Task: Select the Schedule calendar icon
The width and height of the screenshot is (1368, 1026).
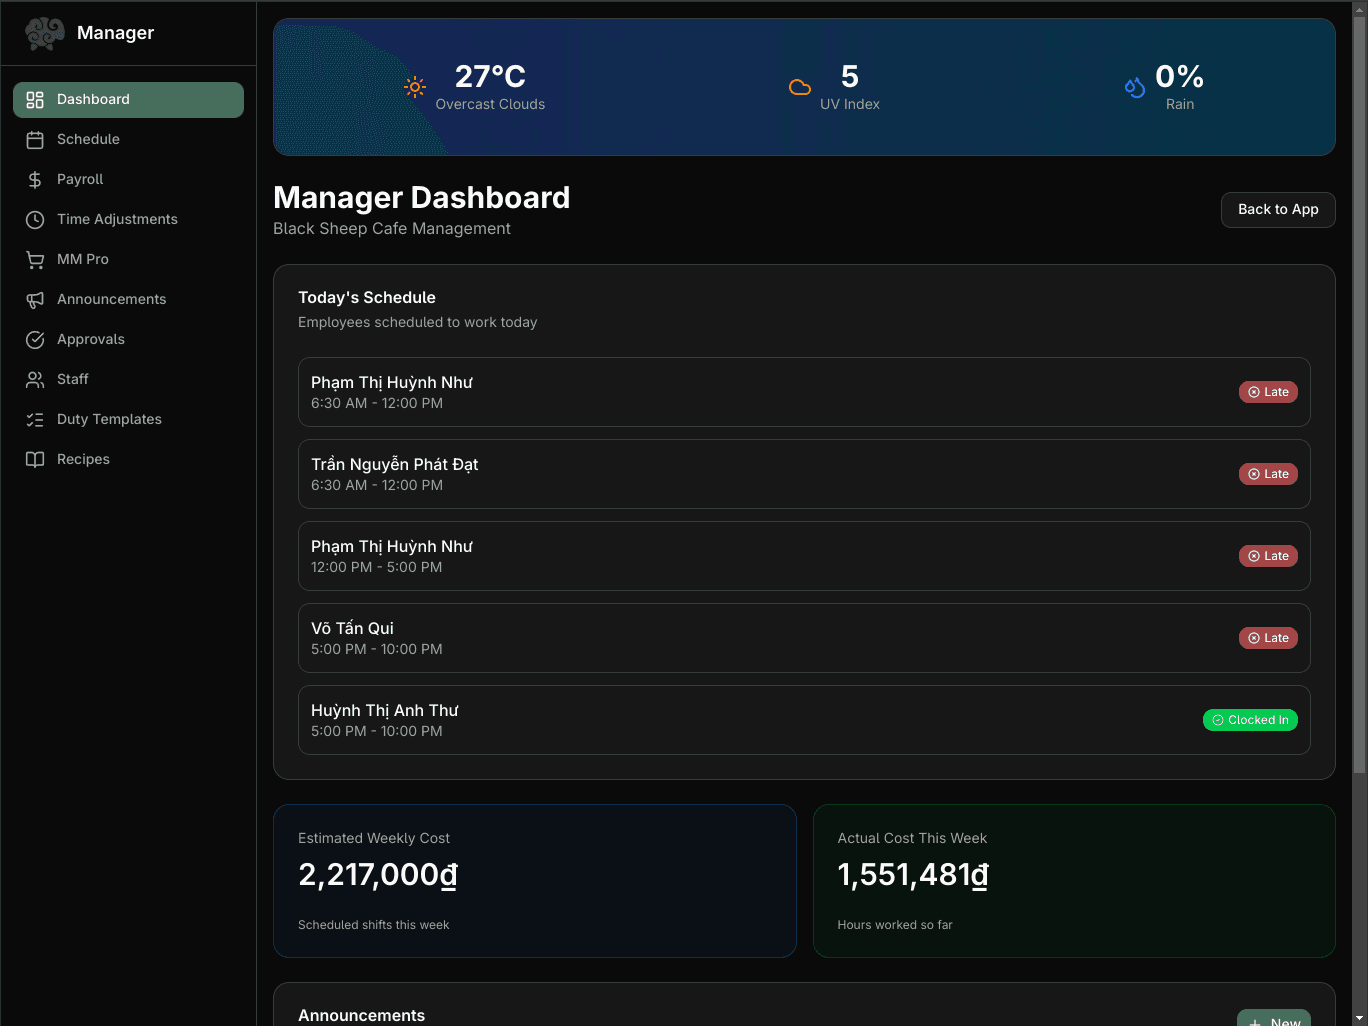Action: coord(35,139)
